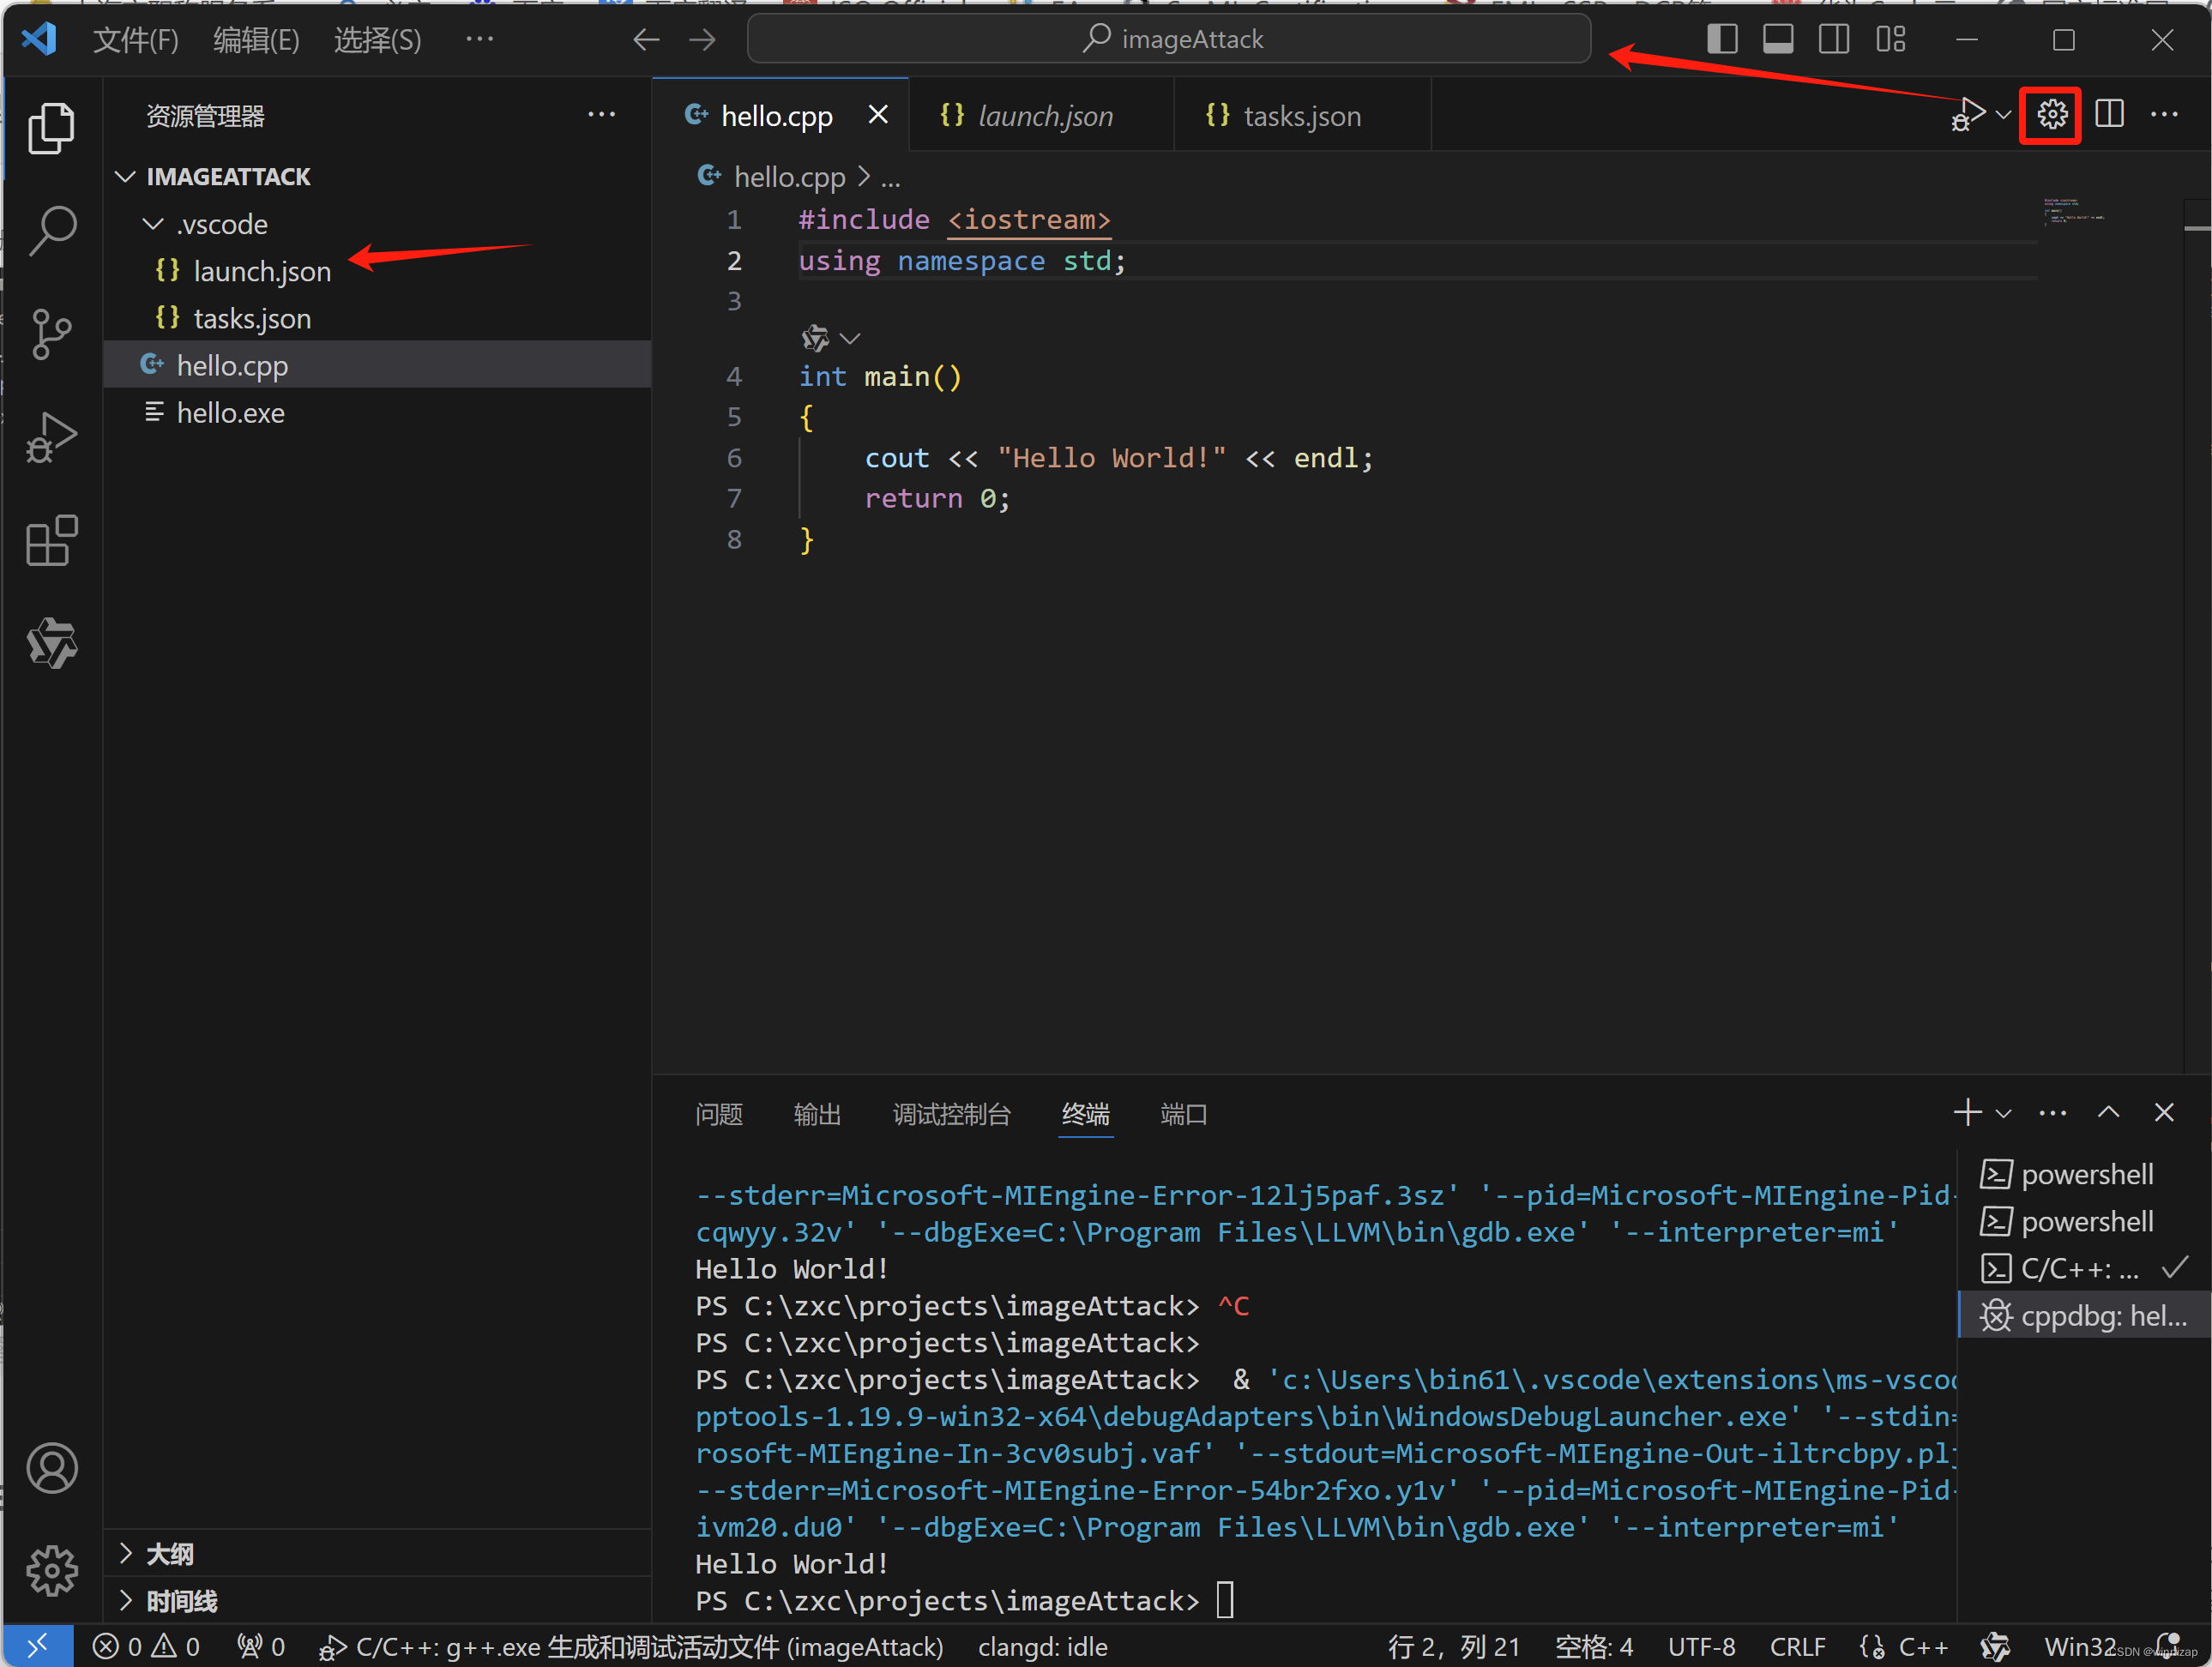Image resolution: width=2212 pixels, height=1667 pixels.
Task: Select the first powershell terminal entry
Action: [2084, 1174]
